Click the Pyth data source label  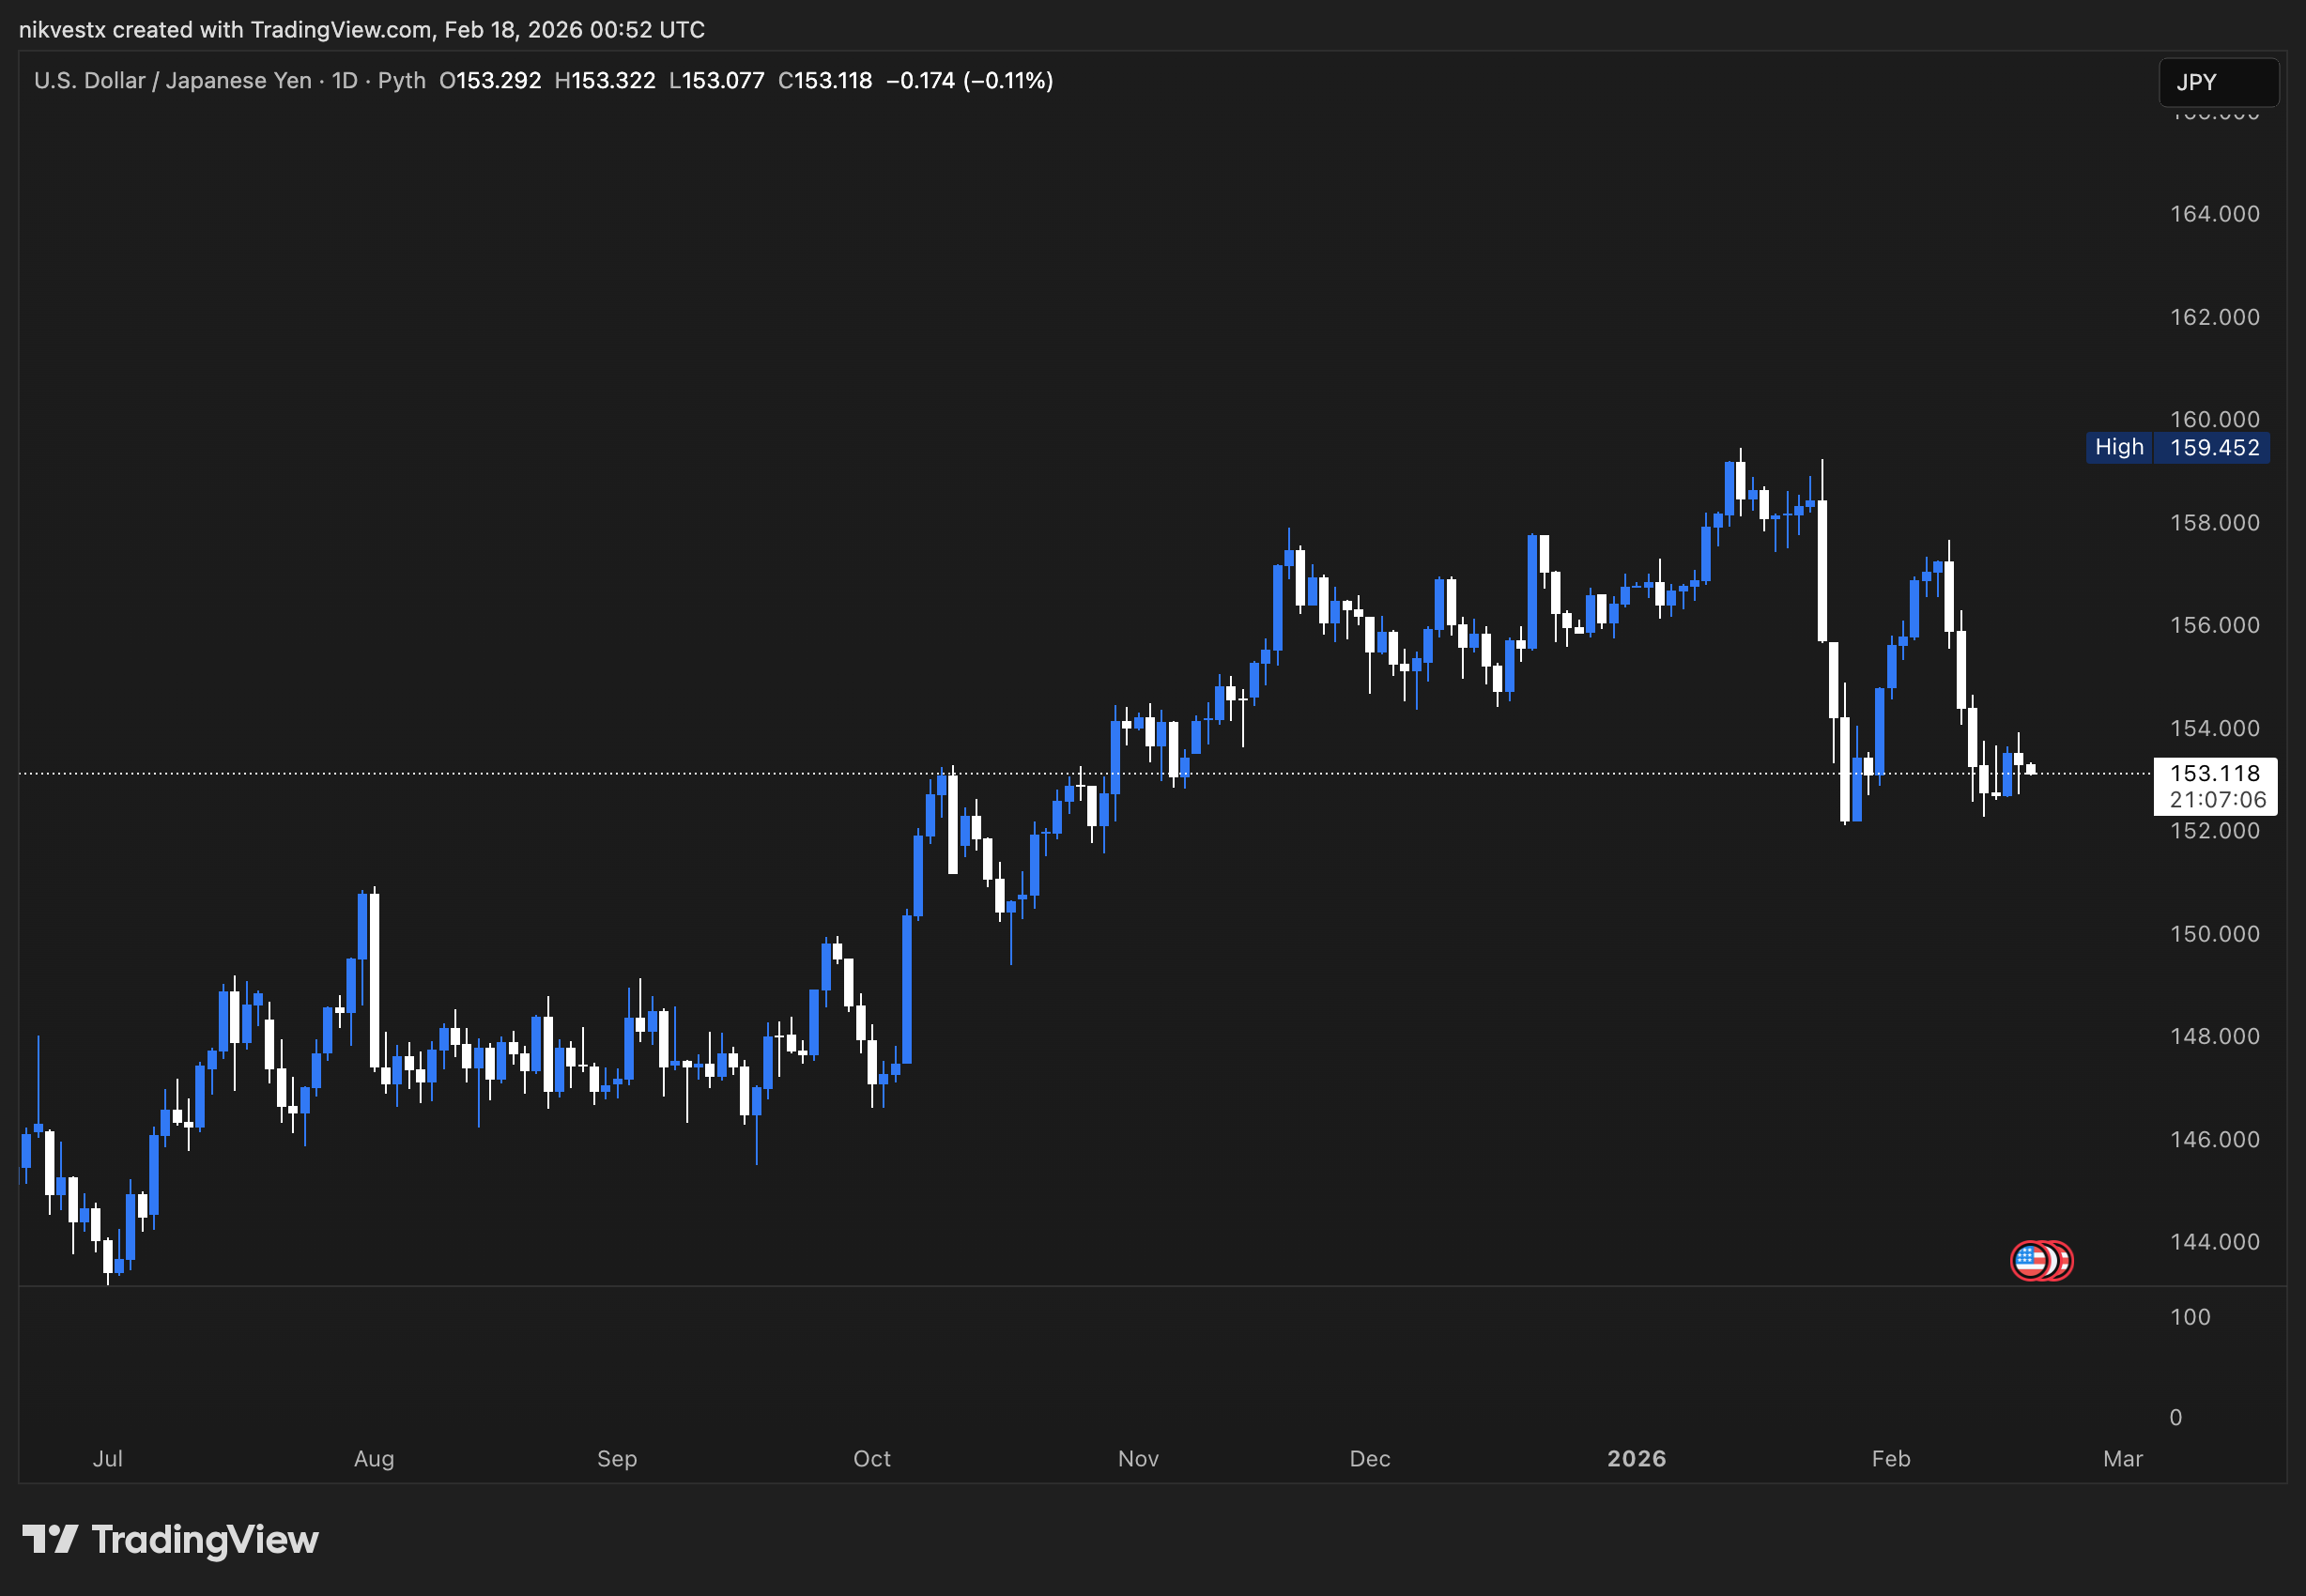(401, 81)
